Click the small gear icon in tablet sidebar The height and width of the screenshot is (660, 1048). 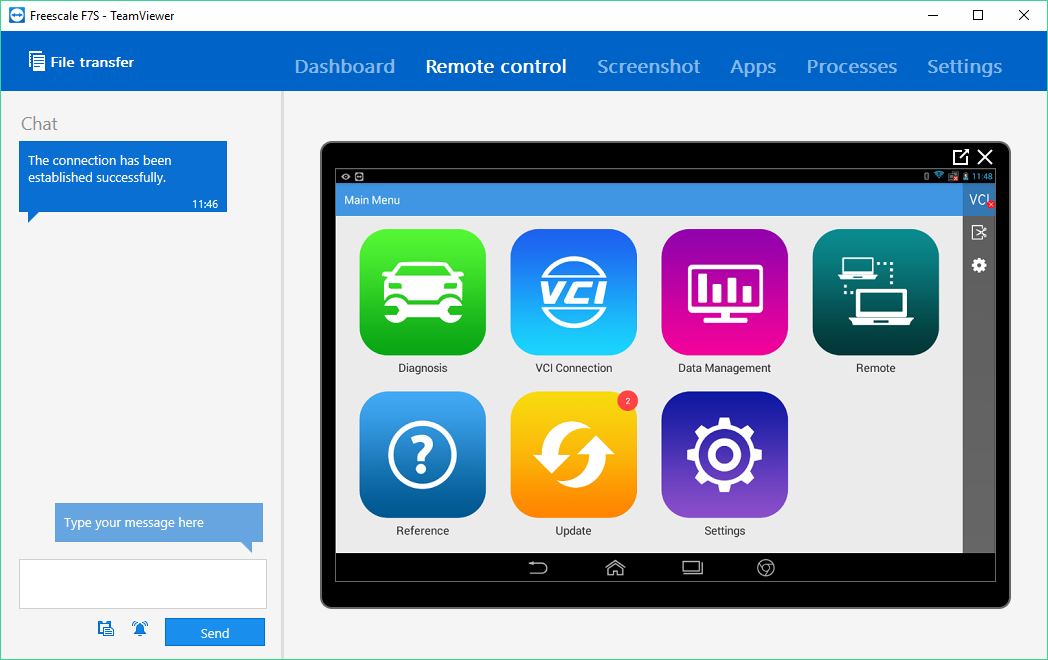[x=979, y=265]
